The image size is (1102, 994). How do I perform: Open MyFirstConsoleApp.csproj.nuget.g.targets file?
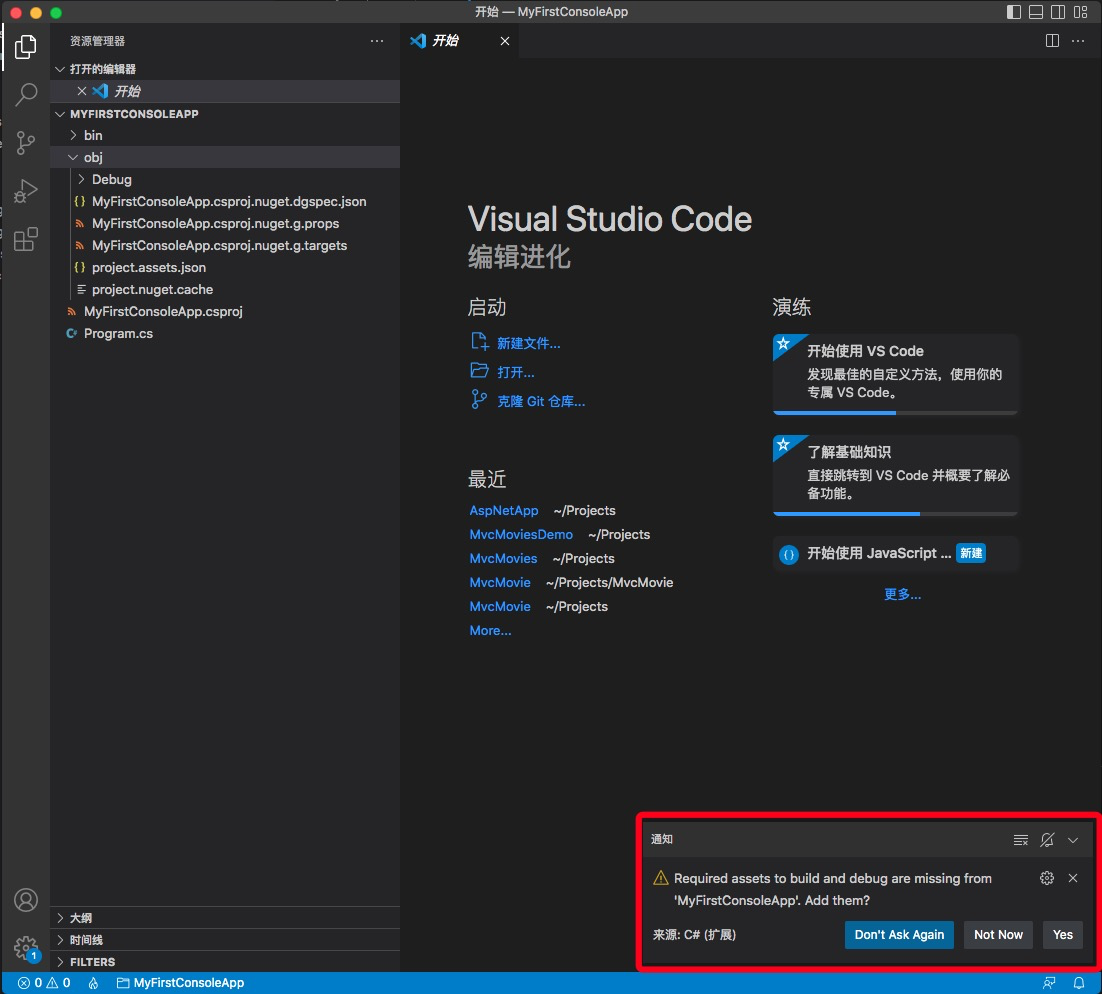coord(225,245)
